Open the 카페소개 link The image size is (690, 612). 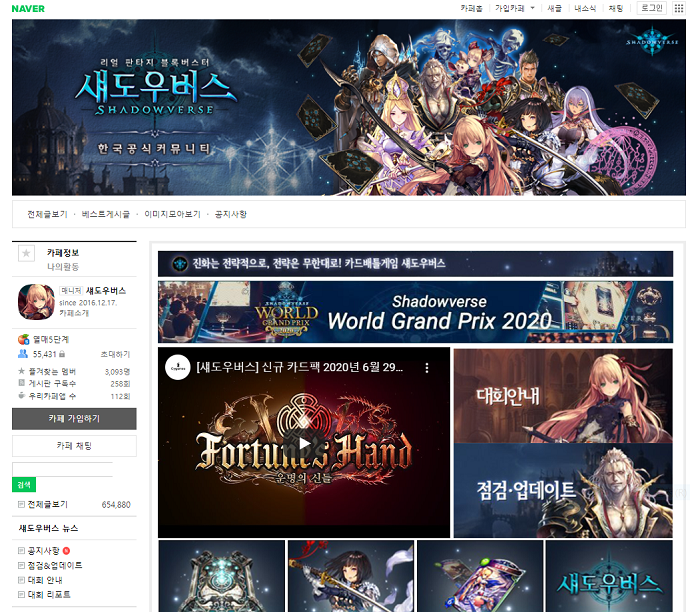(x=74, y=313)
